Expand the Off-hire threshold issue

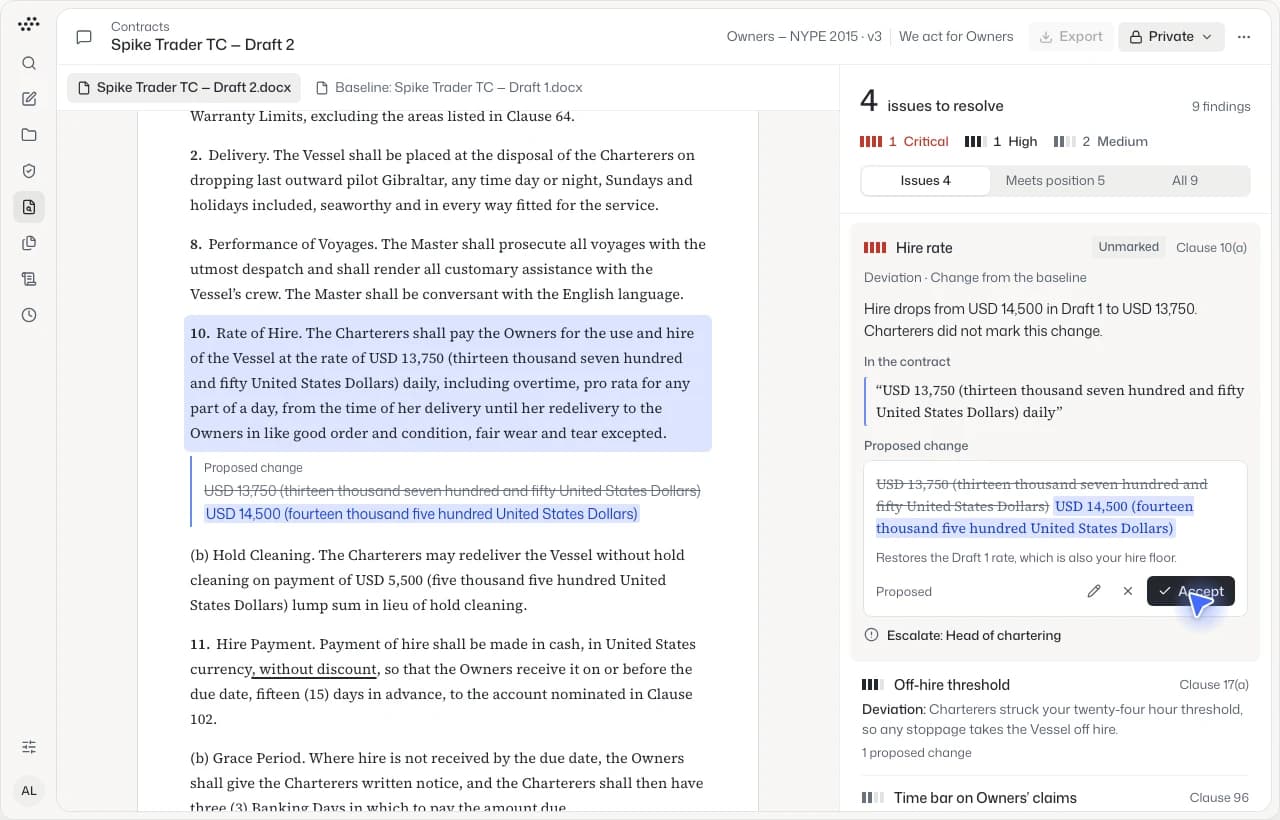tap(1055, 718)
